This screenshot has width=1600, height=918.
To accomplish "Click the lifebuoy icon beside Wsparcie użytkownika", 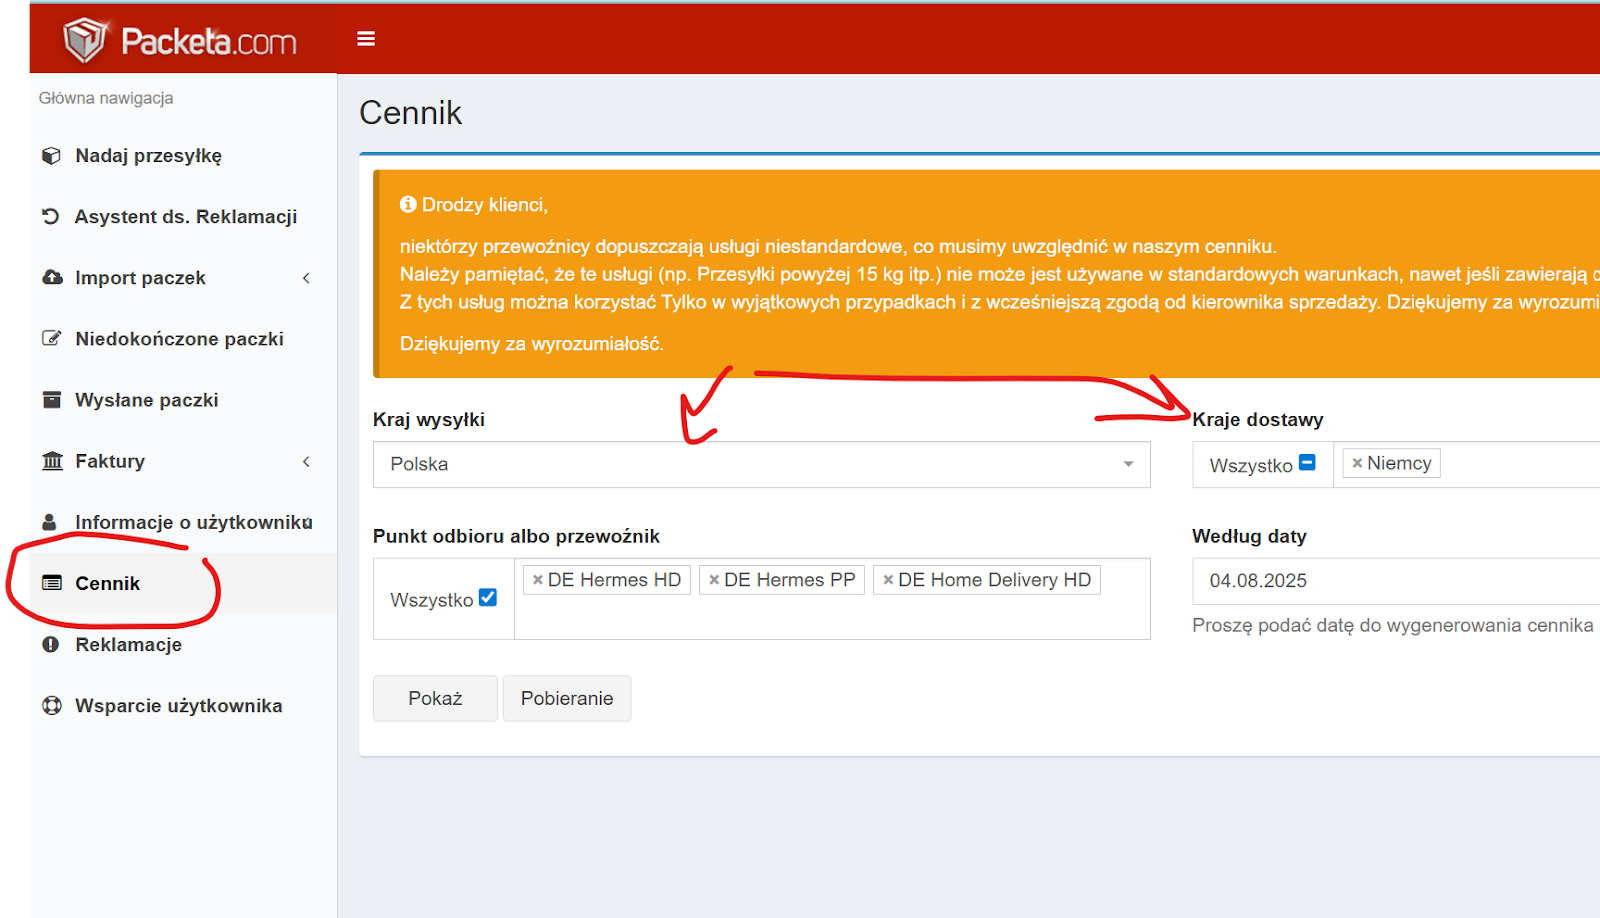I will click(52, 705).
